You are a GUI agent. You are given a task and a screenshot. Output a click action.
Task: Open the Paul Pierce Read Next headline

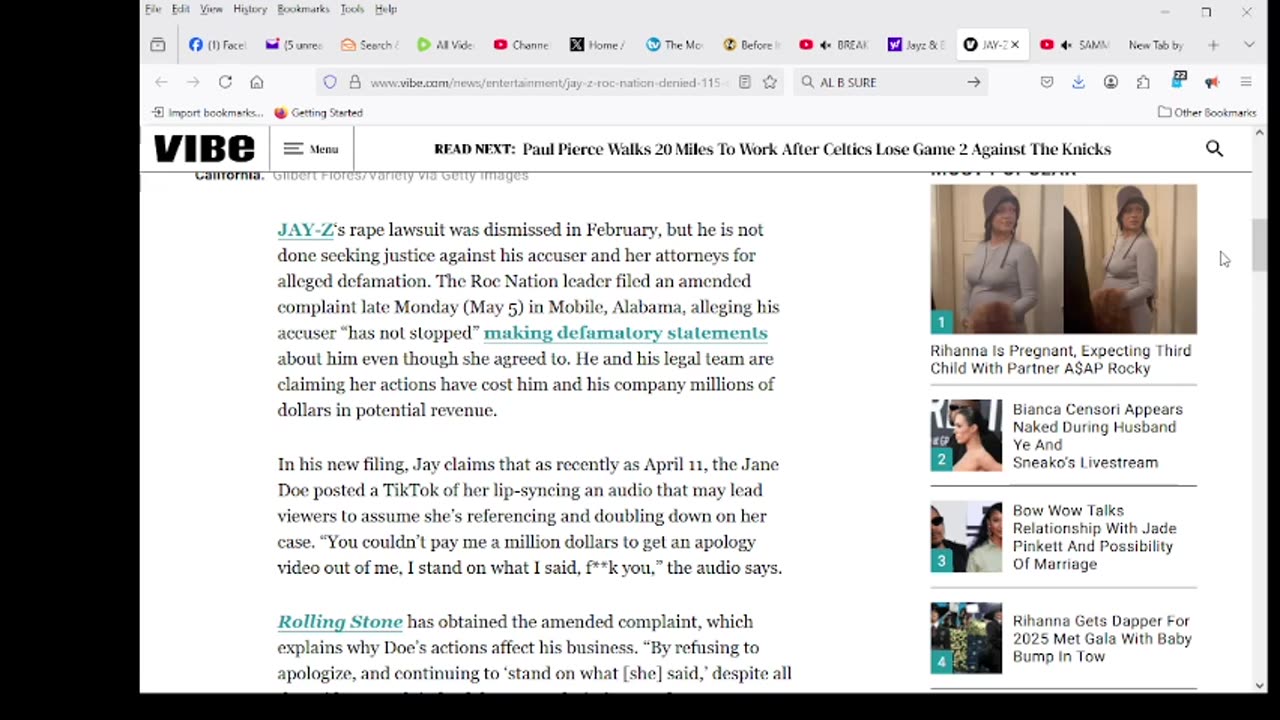point(816,149)
